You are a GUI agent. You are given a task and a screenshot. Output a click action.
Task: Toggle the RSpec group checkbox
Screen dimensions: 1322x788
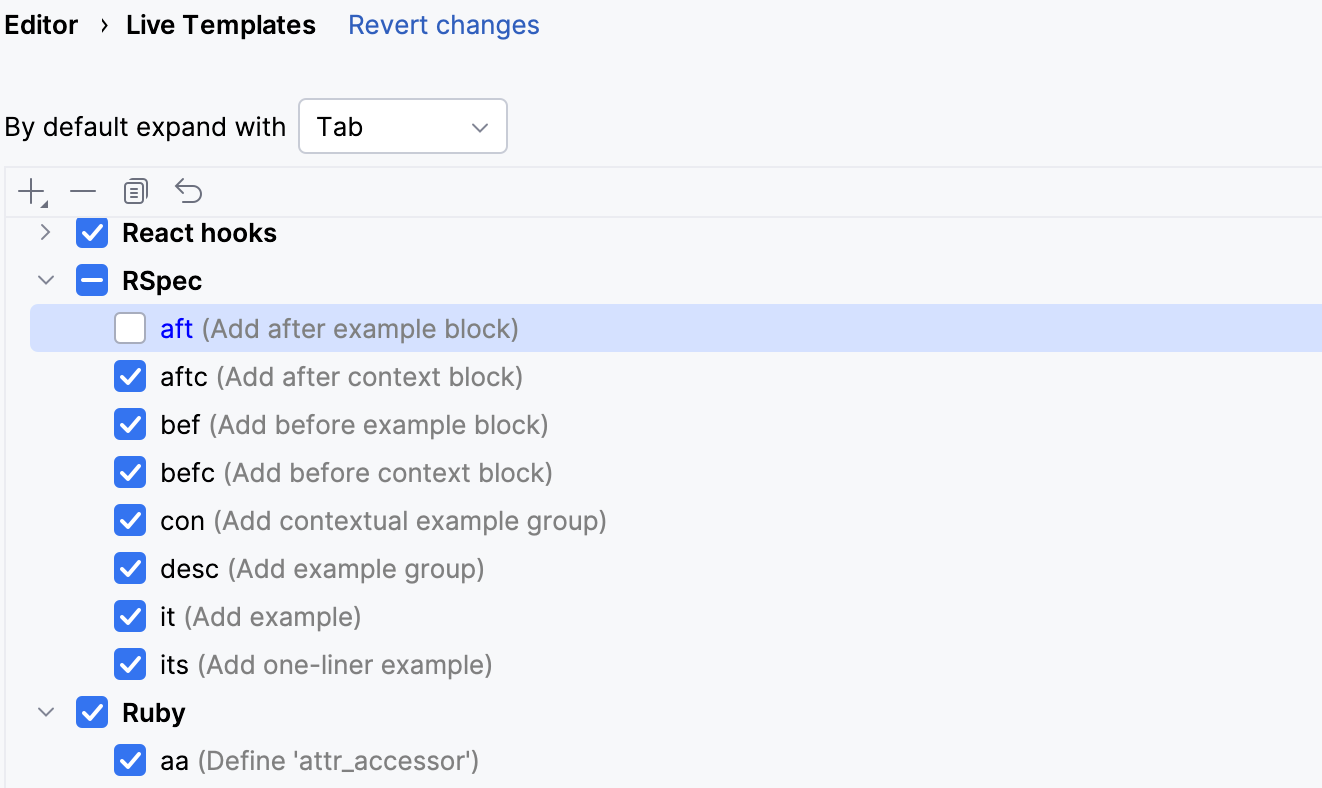tap(92, 280)
